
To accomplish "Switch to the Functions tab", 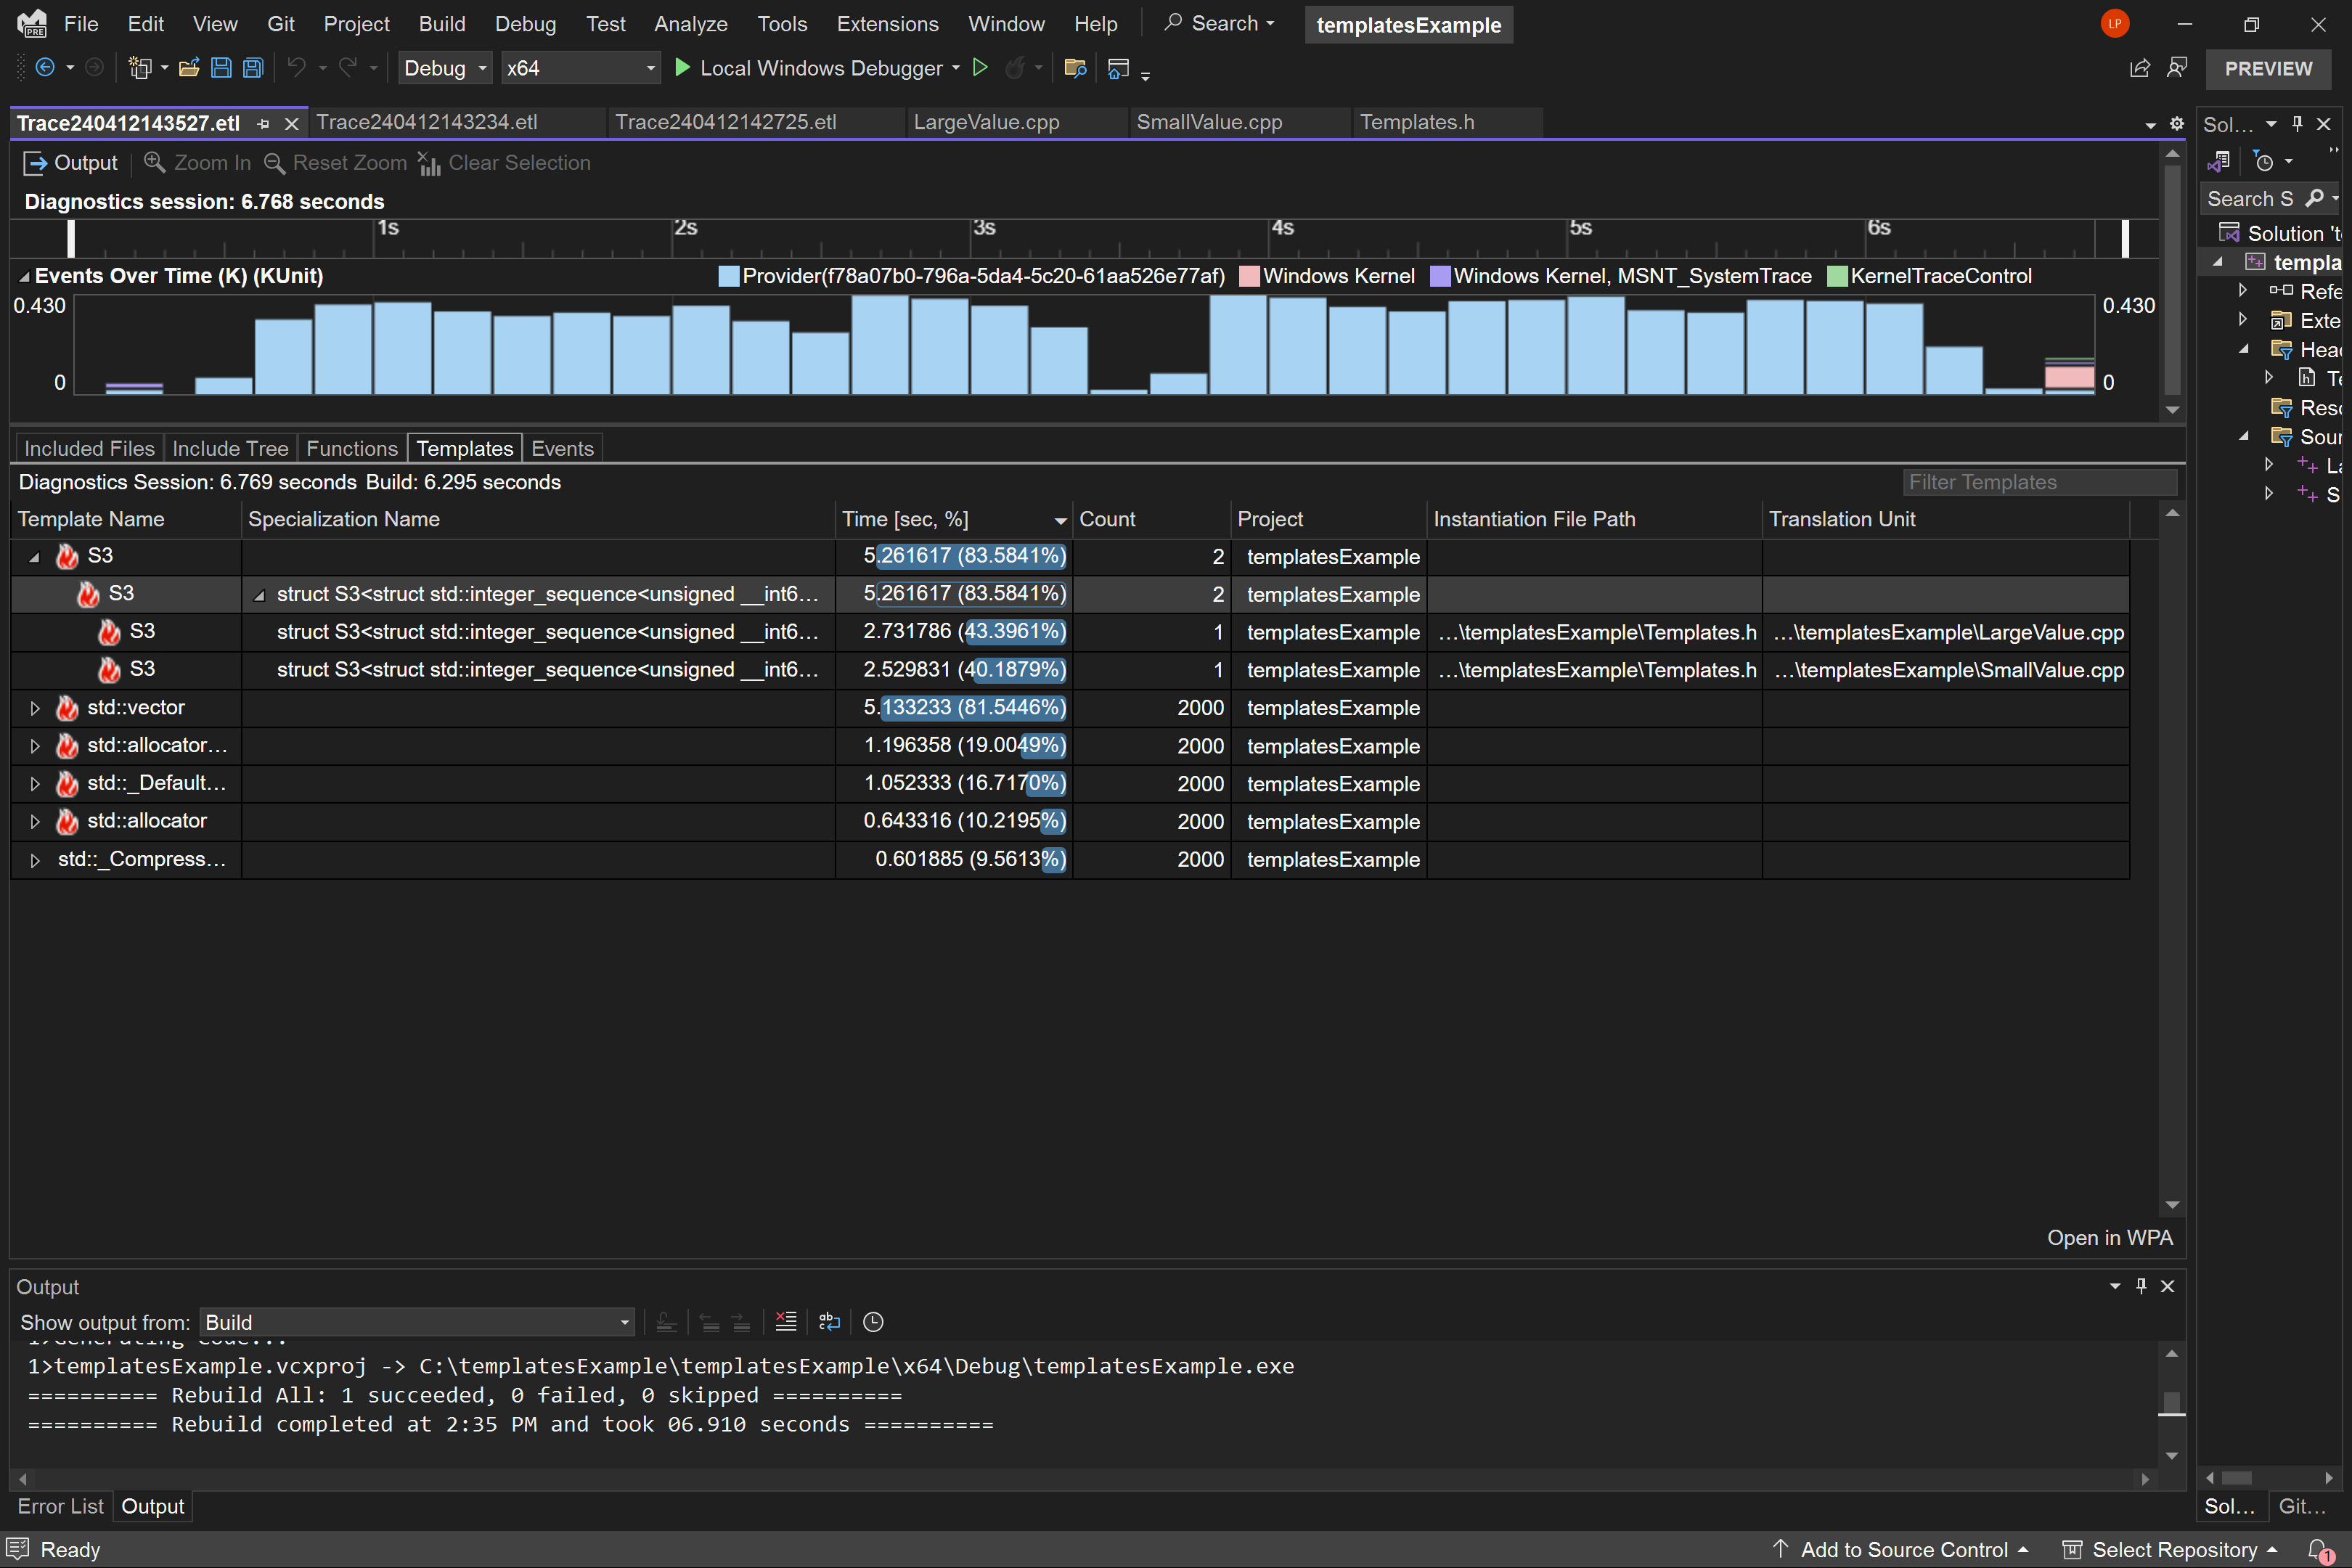I will [352, 448].
